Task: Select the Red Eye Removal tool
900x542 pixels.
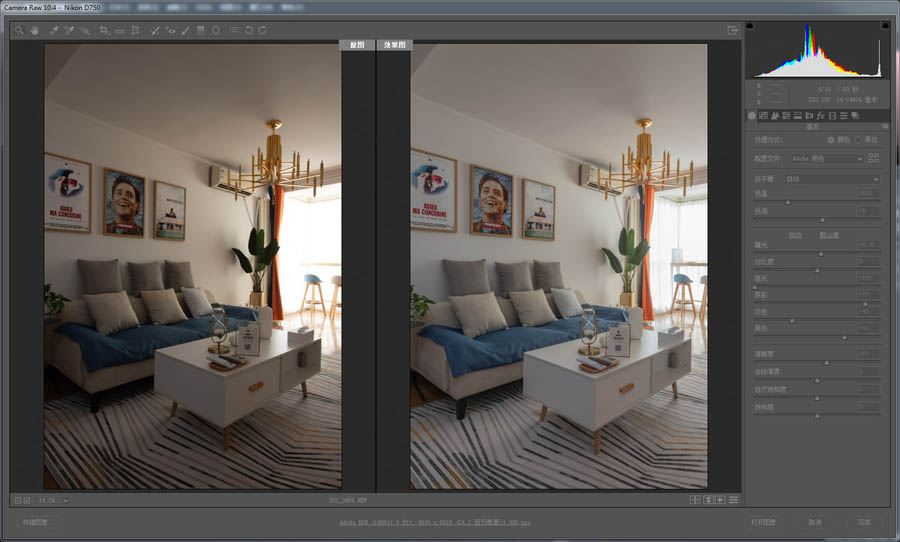Action: (x=170, y=30)
